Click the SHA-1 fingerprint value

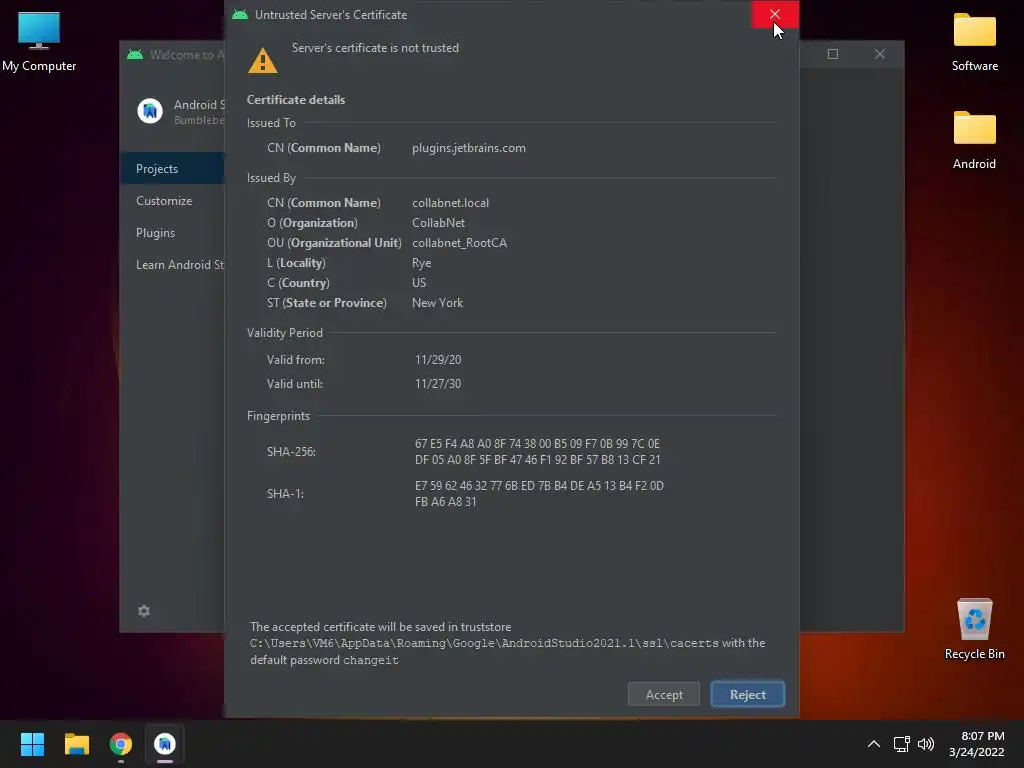(539, 494)
